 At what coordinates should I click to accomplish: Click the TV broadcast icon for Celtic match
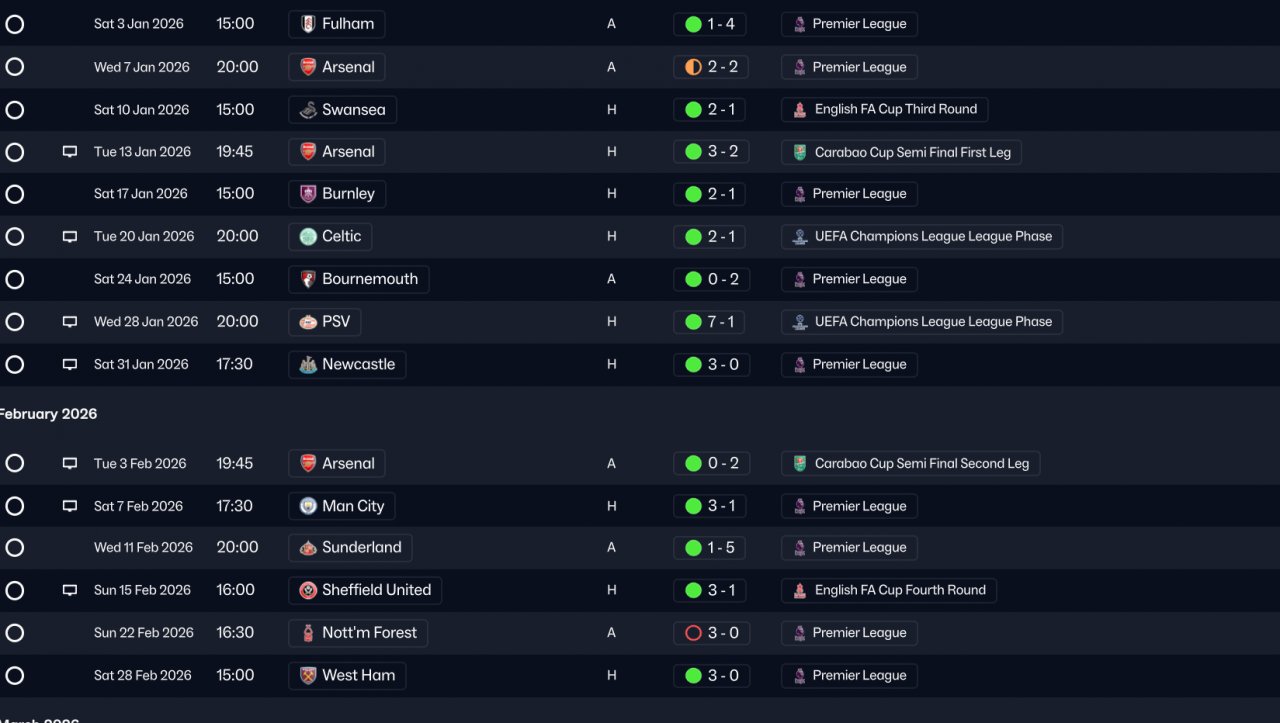point(70,237)
